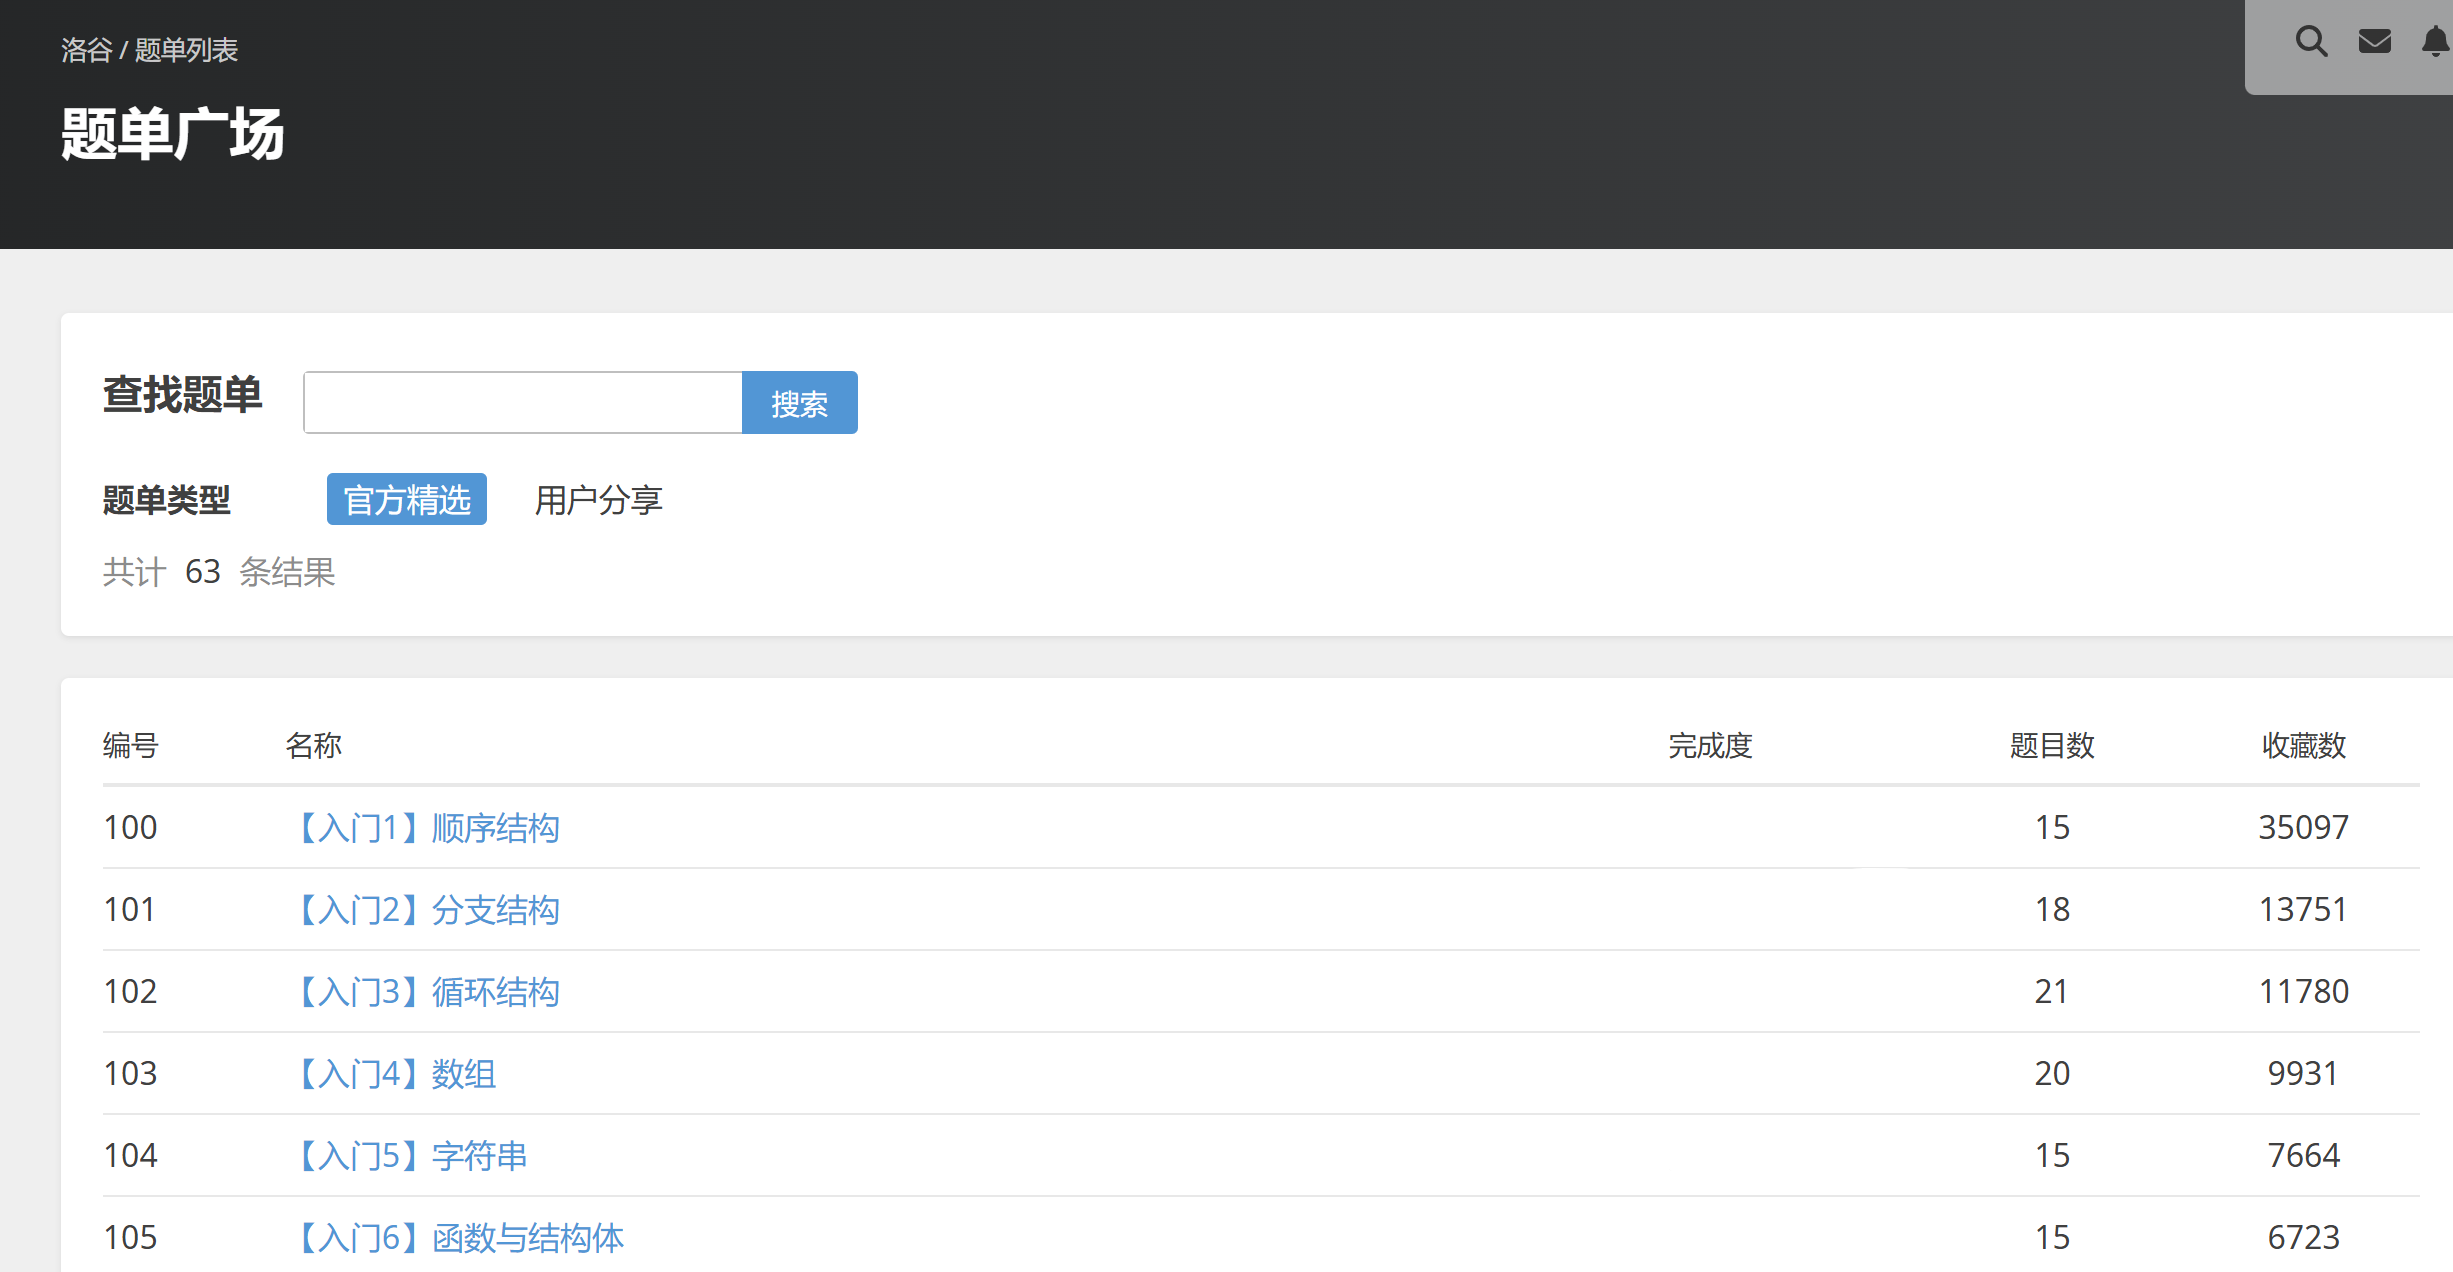Select the 官方精选 filter
2453x1272 pixels.
[x=406, y=499]
